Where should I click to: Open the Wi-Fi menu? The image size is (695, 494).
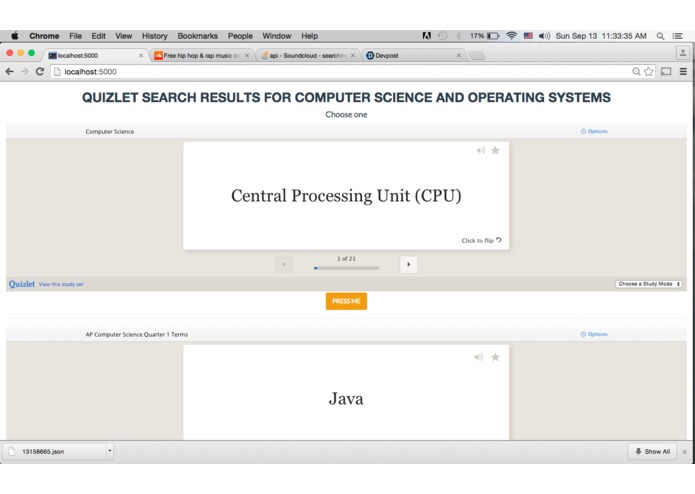point(511,36)
